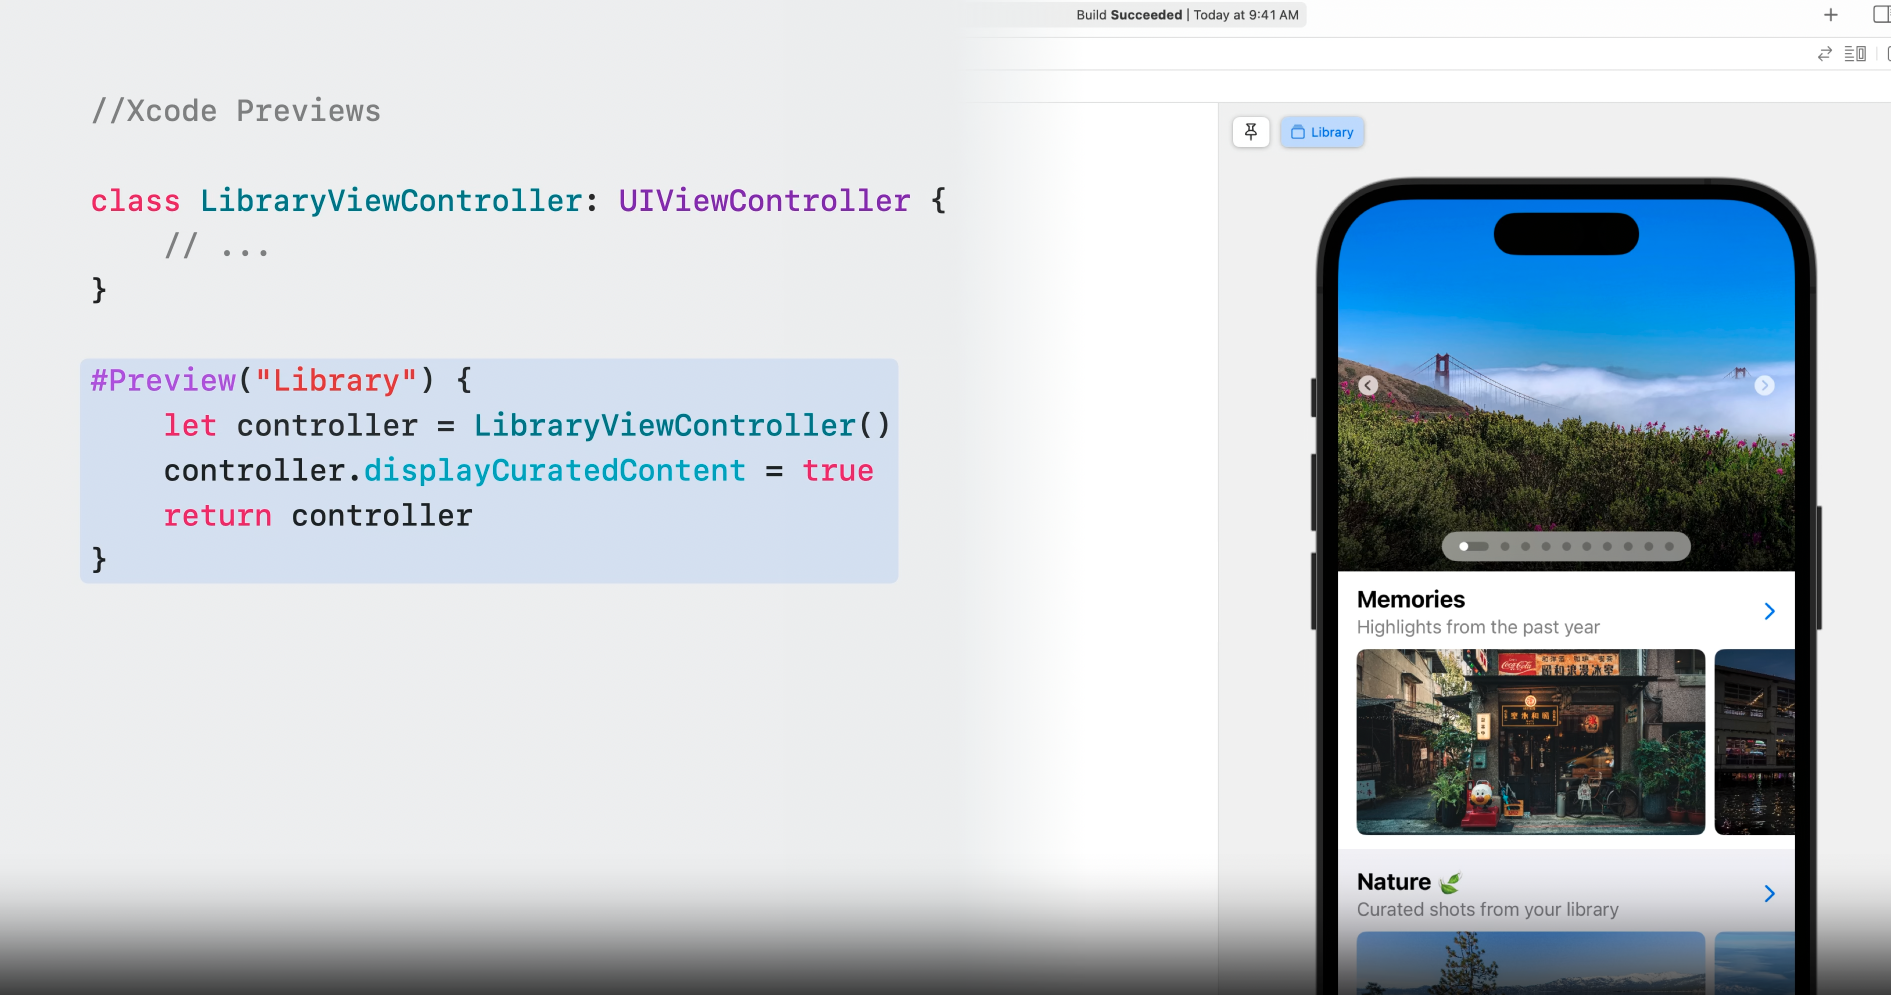Click 'Curated shots from your library' subtitle

tap(1488, 910)
